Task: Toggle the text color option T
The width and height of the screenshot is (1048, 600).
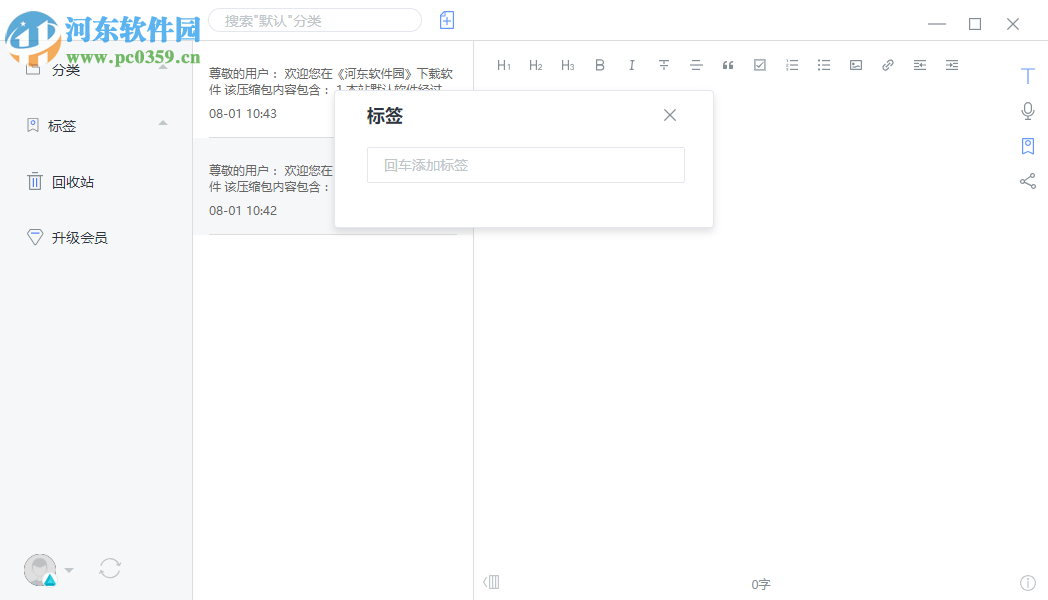Action: click(1027, 75)
